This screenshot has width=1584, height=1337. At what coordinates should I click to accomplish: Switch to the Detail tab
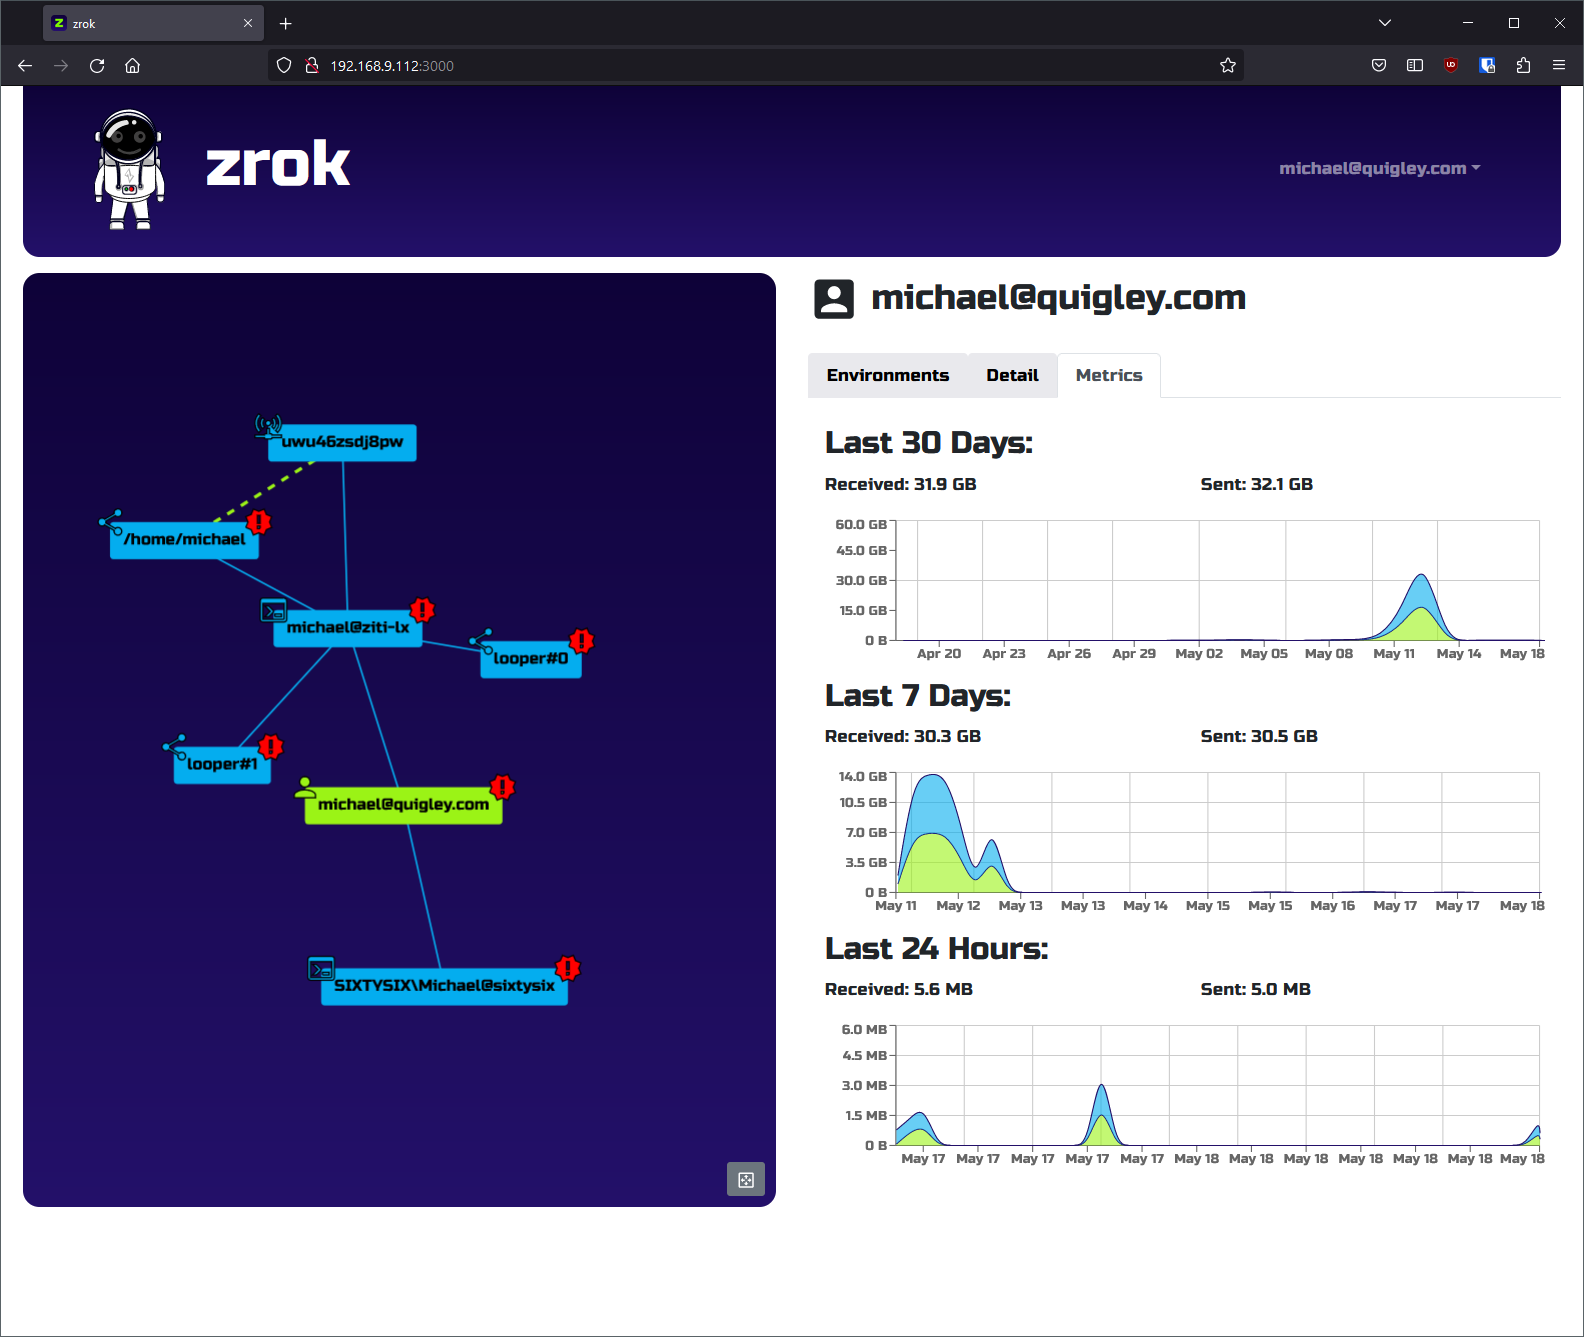pos(1012,376)
